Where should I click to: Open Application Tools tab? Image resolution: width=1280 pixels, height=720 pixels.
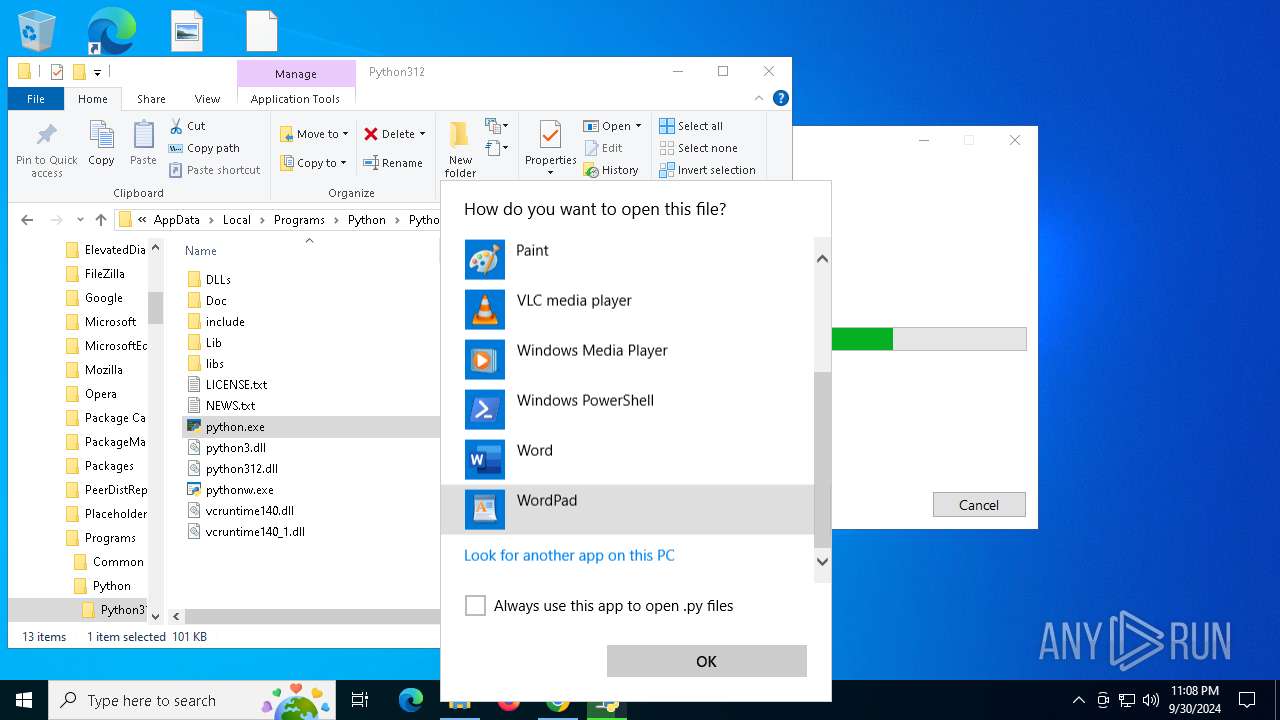tap(295, 99)
